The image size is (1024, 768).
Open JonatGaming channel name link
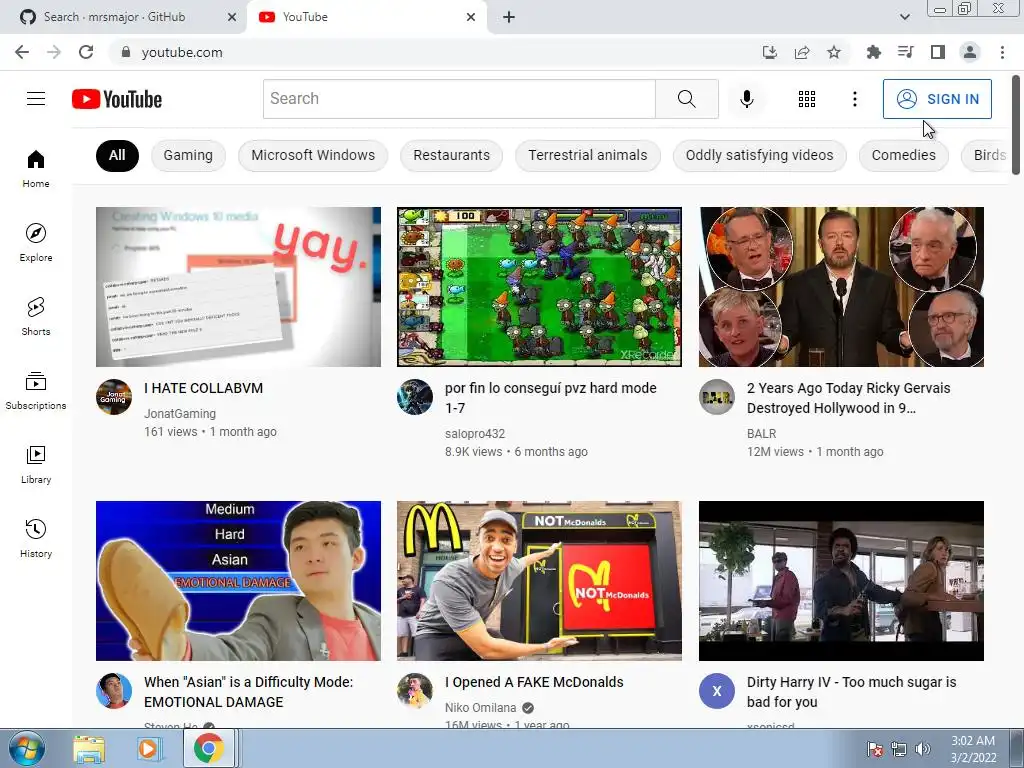180,413
